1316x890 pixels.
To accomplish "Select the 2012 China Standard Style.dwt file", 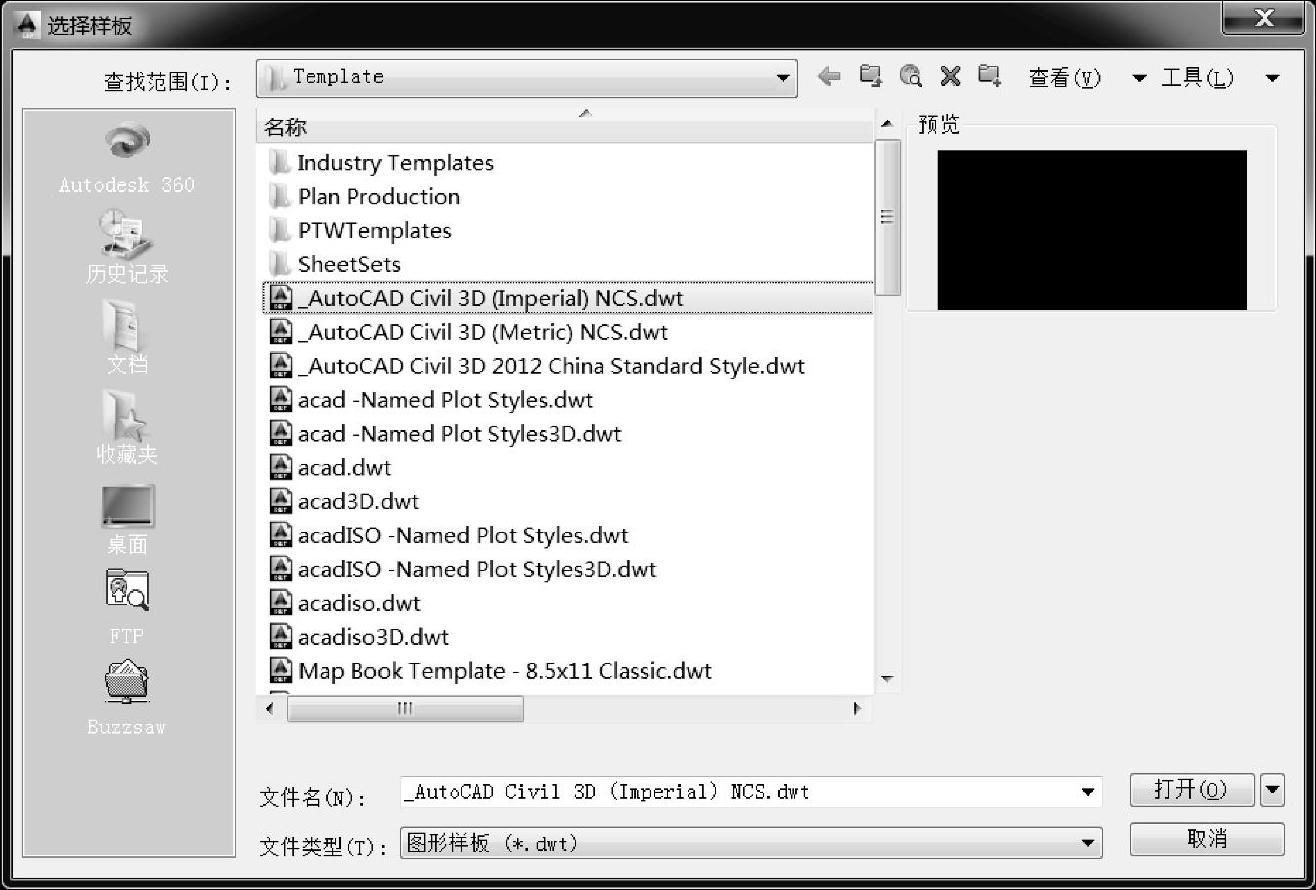I will tap(537, 367).
